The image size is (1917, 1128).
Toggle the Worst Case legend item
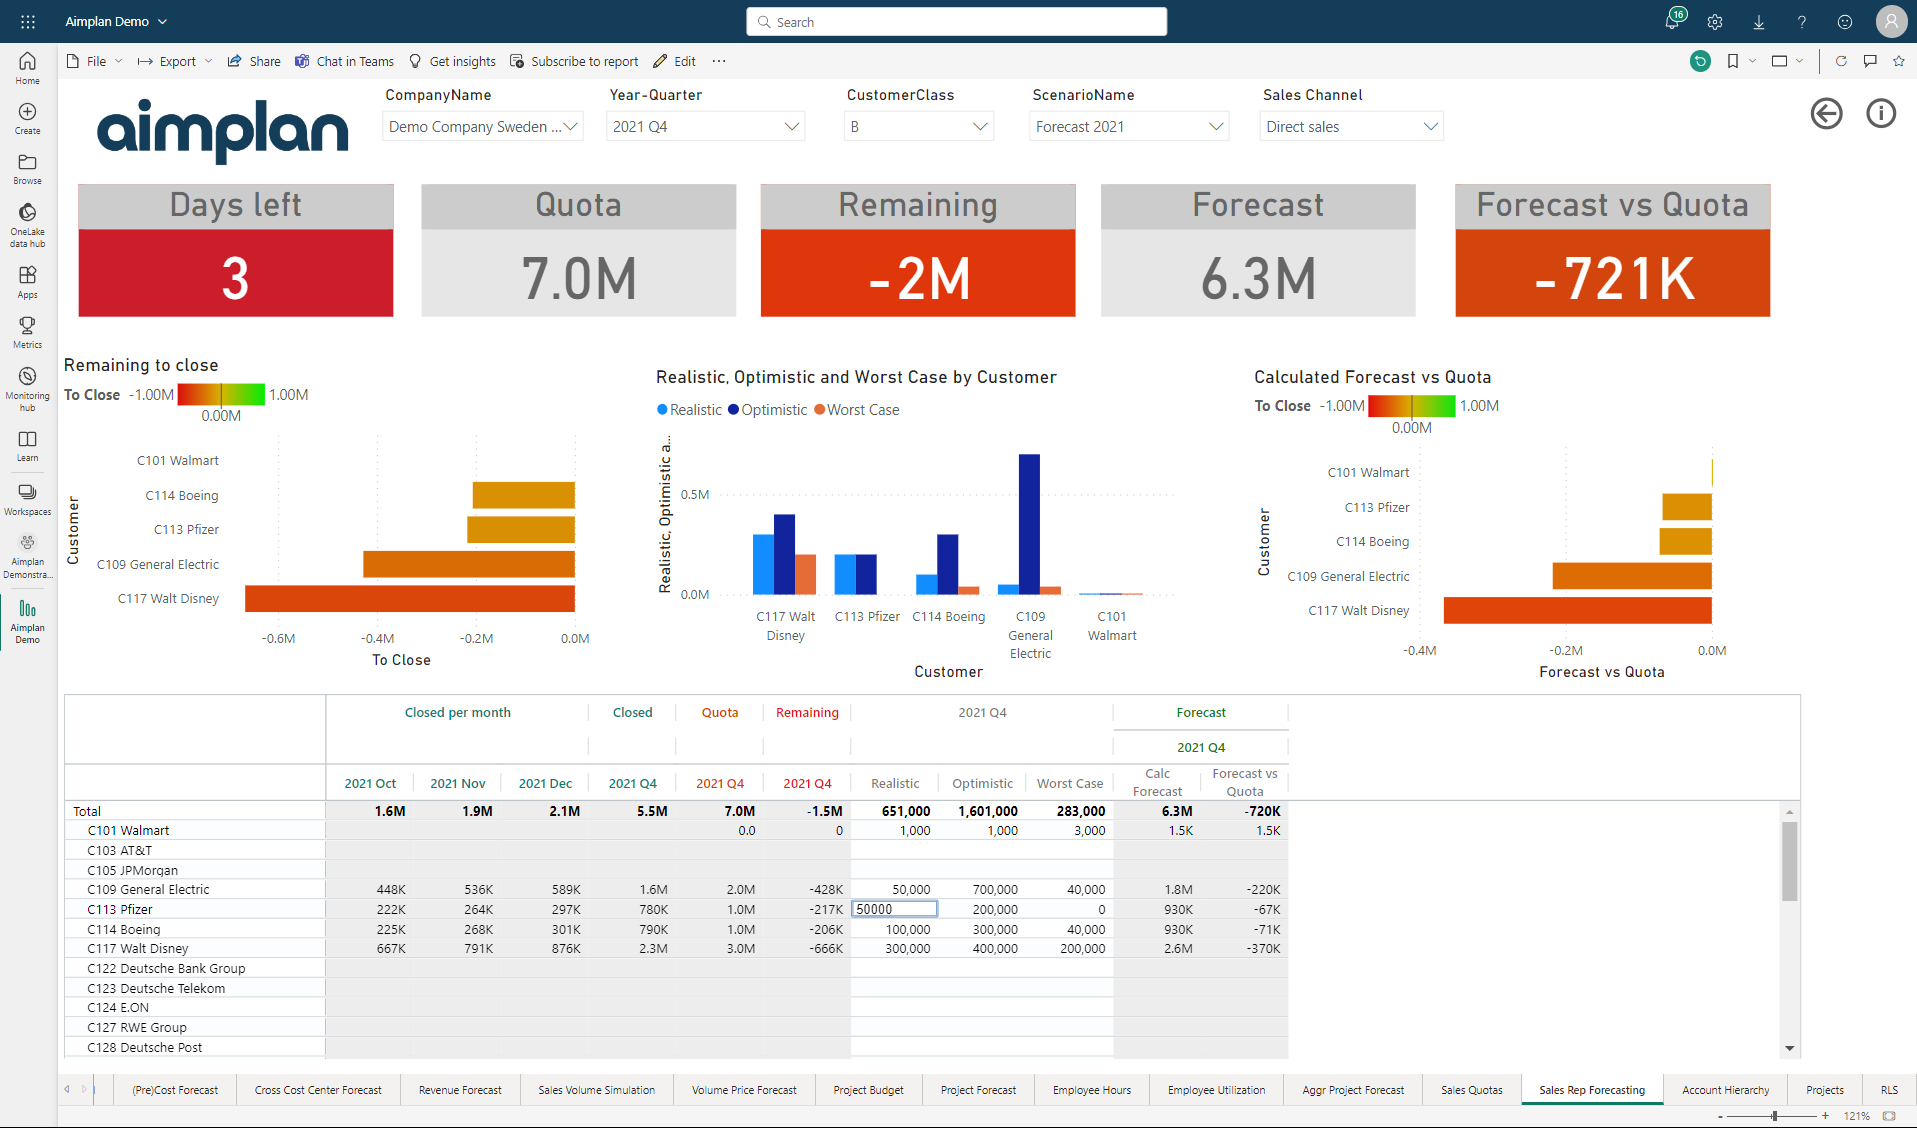[x=857, y=410]
